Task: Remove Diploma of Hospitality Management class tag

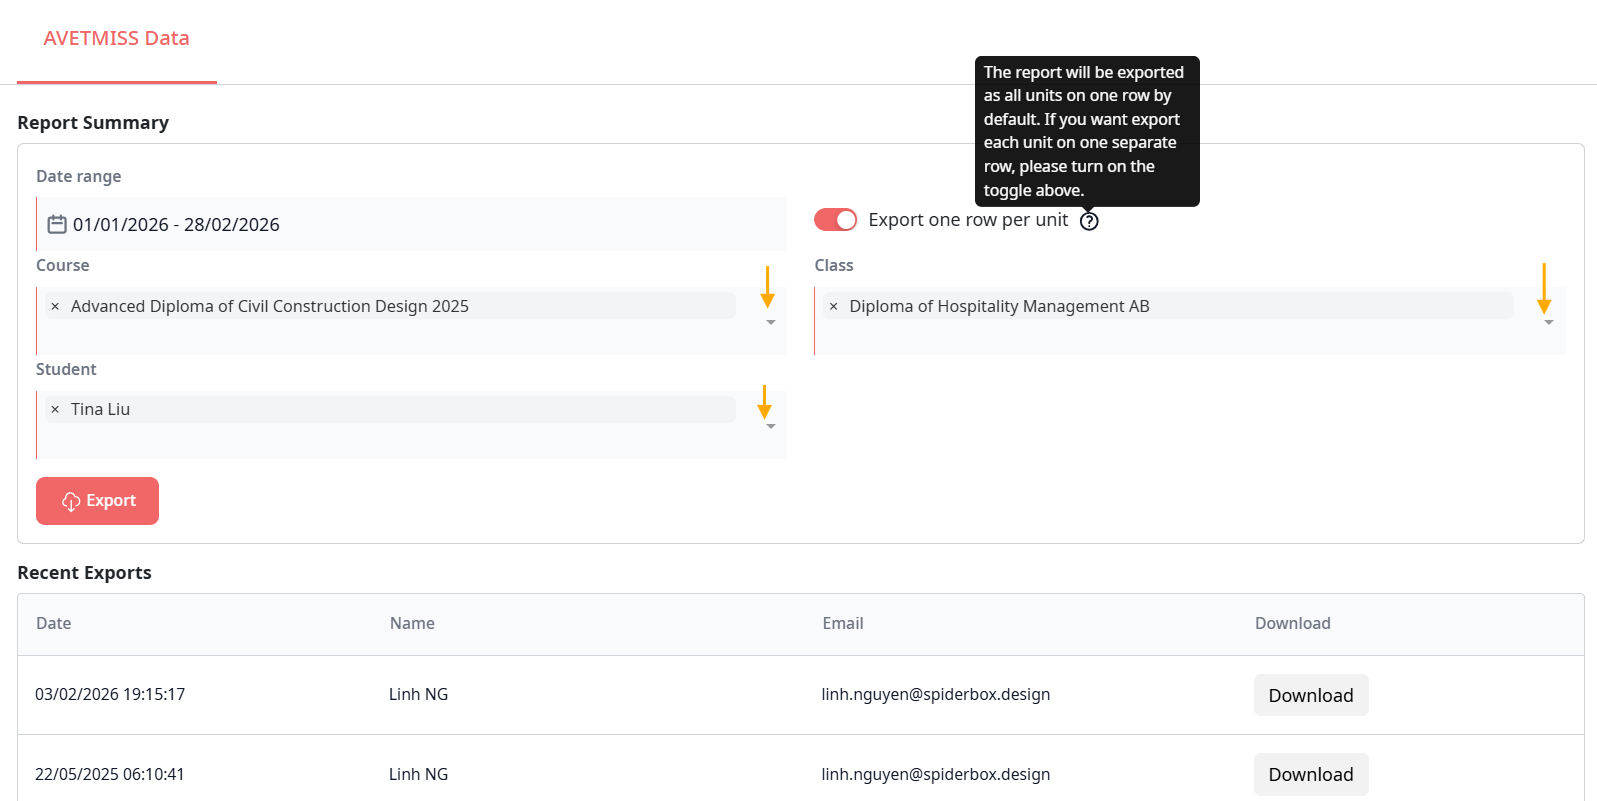Action: coord(833,307)
